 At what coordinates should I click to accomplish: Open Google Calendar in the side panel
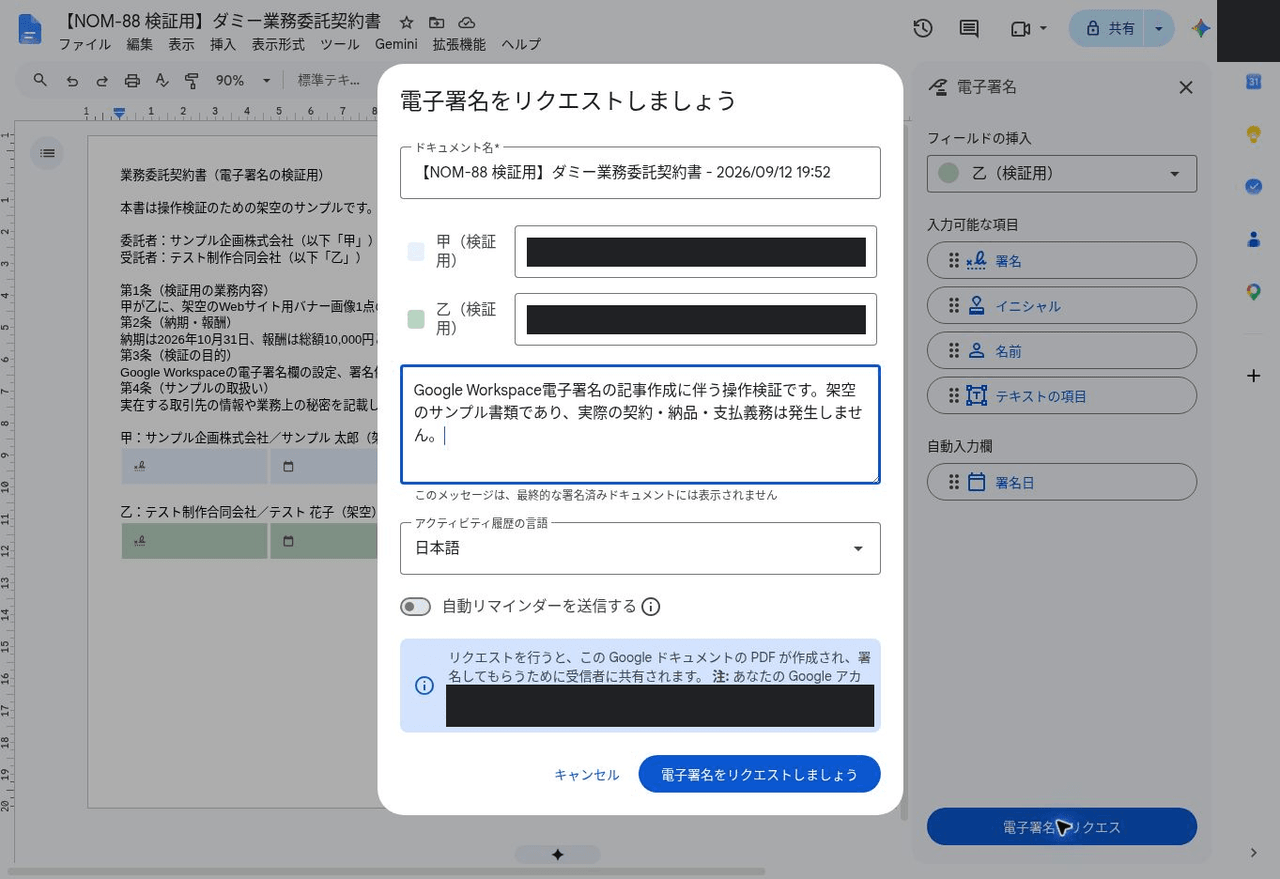click(x=1253, y=81)
